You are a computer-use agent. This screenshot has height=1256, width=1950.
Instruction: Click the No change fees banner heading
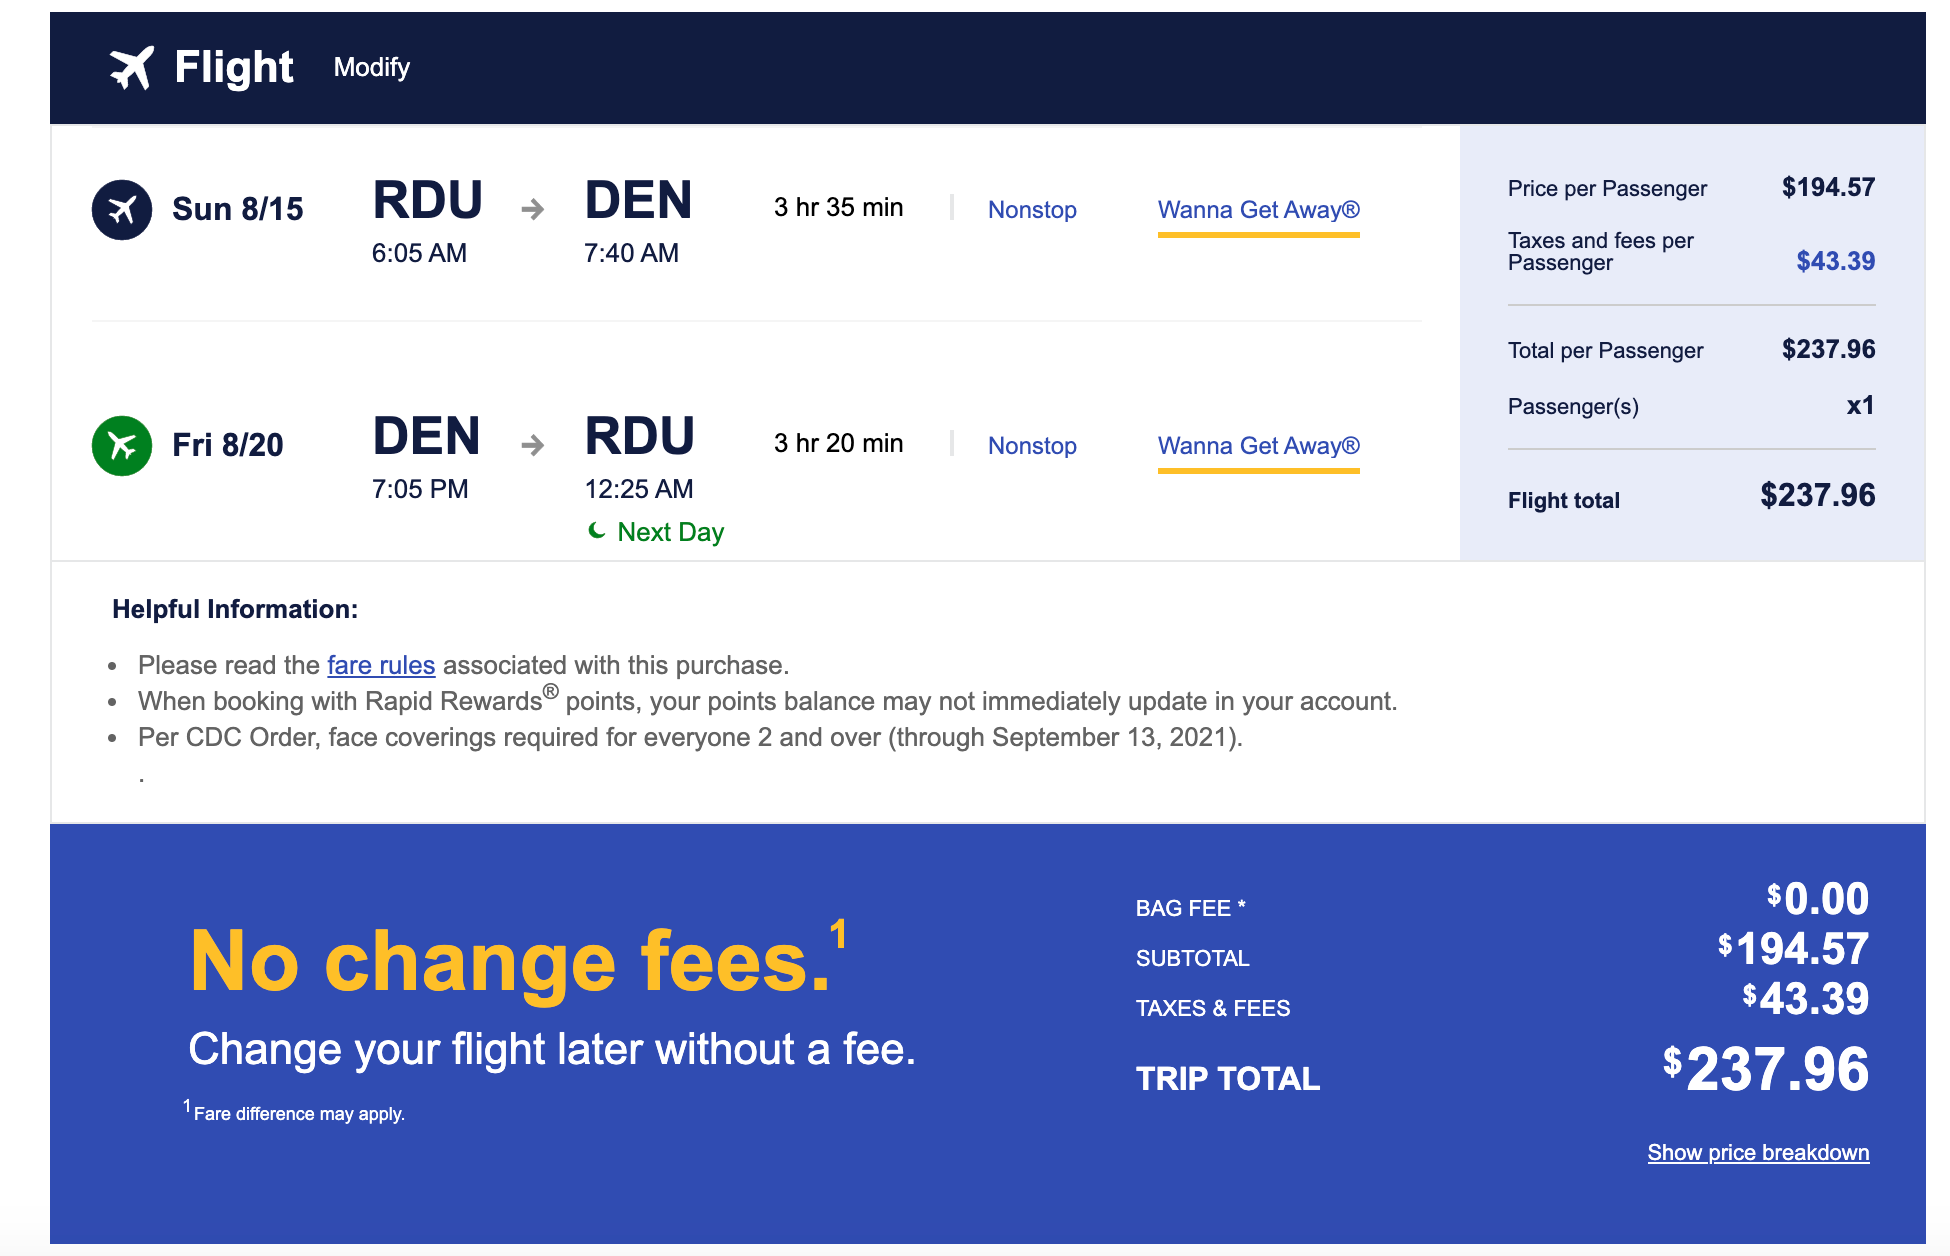(510, 962)
